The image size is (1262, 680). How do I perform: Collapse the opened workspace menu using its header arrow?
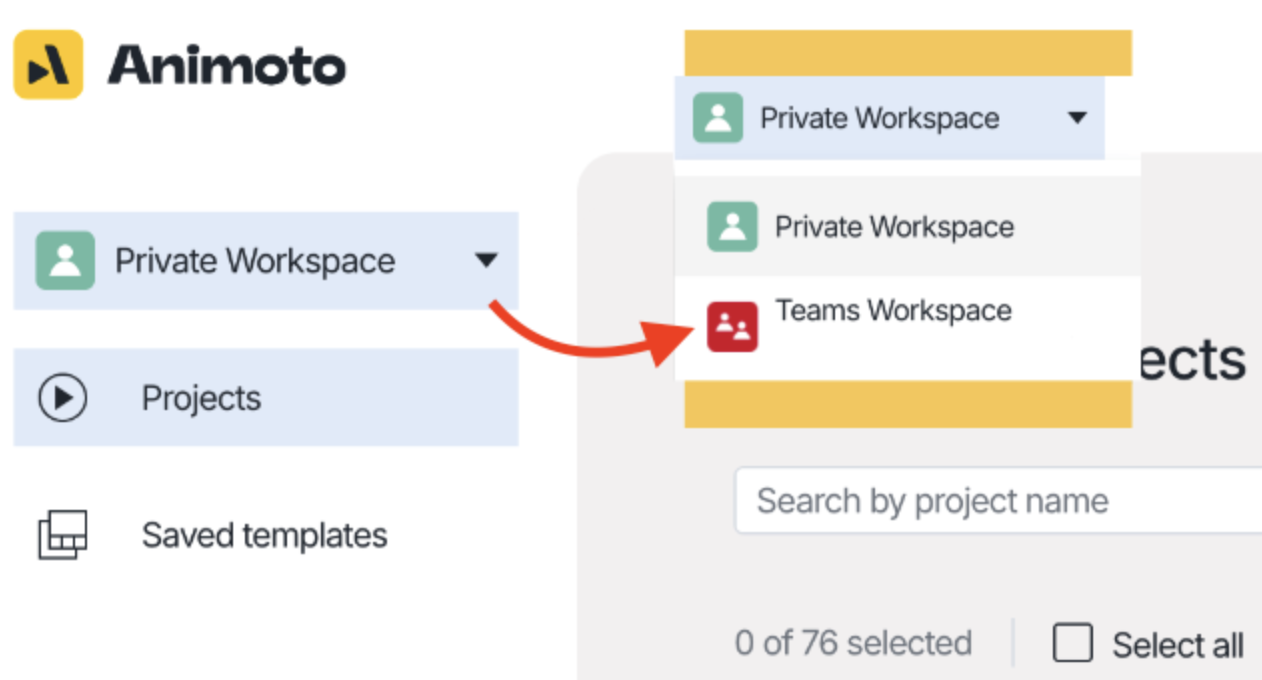1077,118
